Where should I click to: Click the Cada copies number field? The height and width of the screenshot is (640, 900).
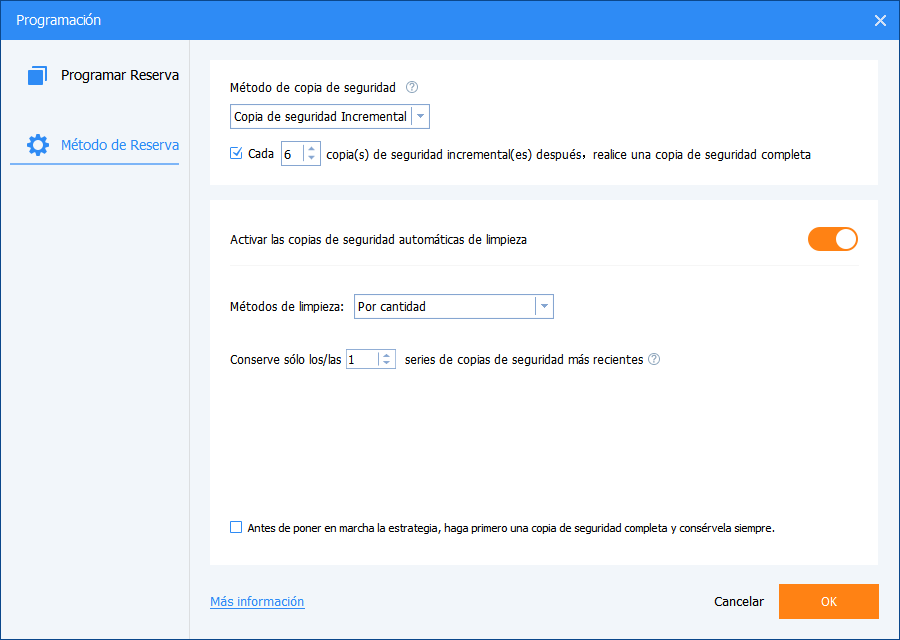click(292, 154)
